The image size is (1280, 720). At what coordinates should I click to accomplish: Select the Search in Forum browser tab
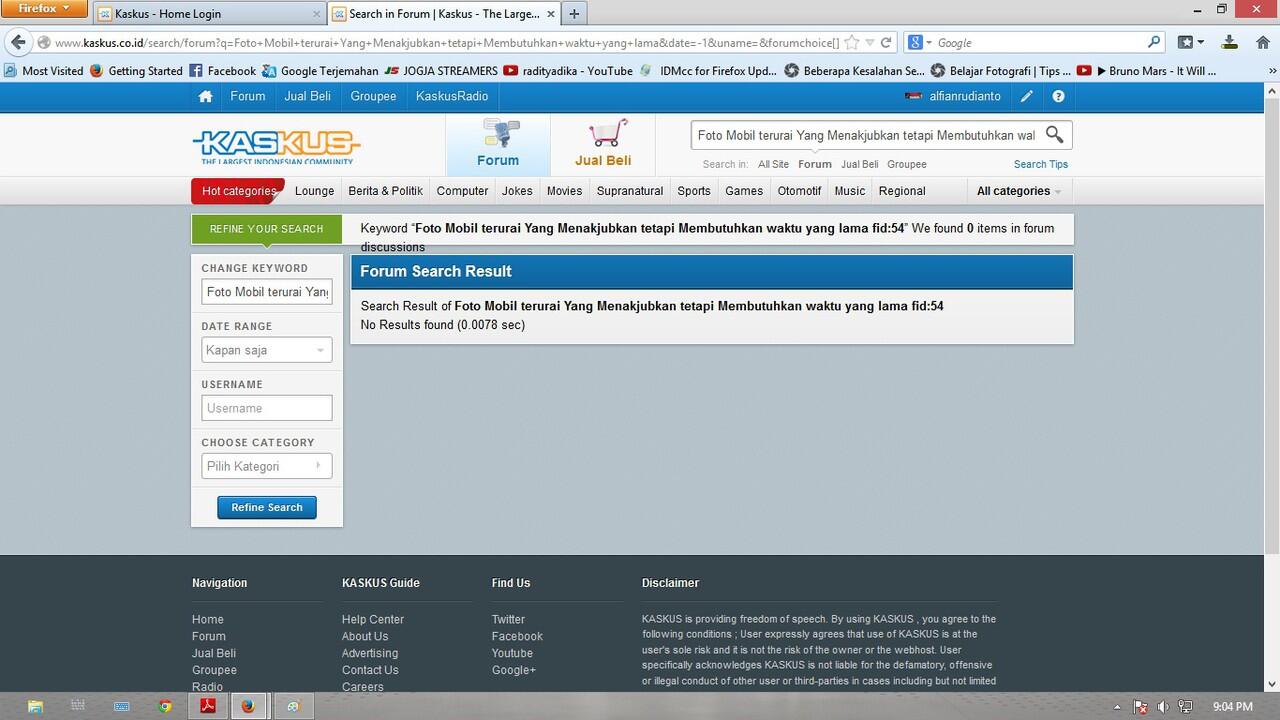click(443, 14)
